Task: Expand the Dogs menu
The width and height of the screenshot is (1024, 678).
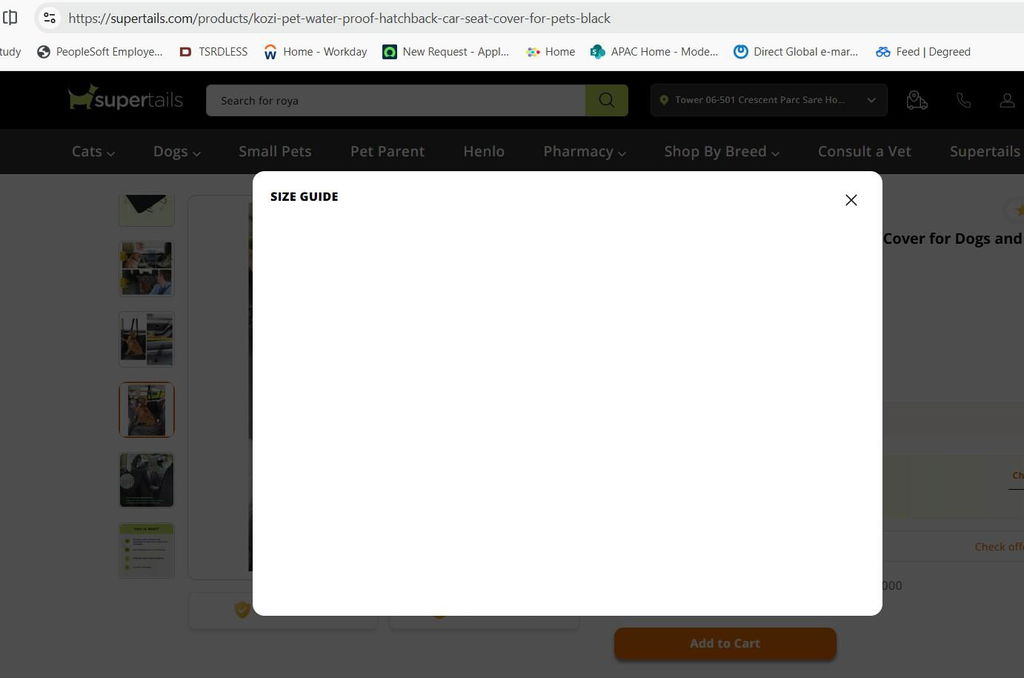Action: point(177,152)
